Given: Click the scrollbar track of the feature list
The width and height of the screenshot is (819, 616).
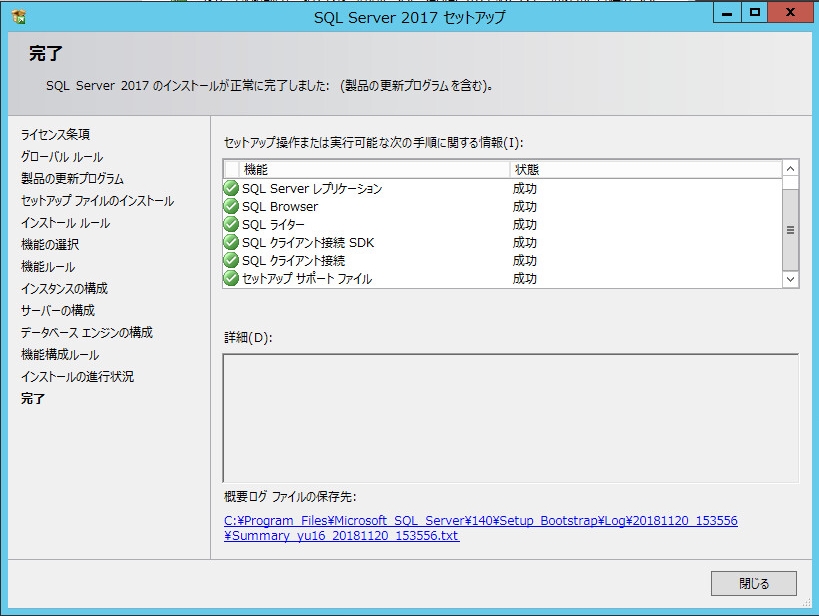Looking at the screenshot, I should [x=789, y=225].
